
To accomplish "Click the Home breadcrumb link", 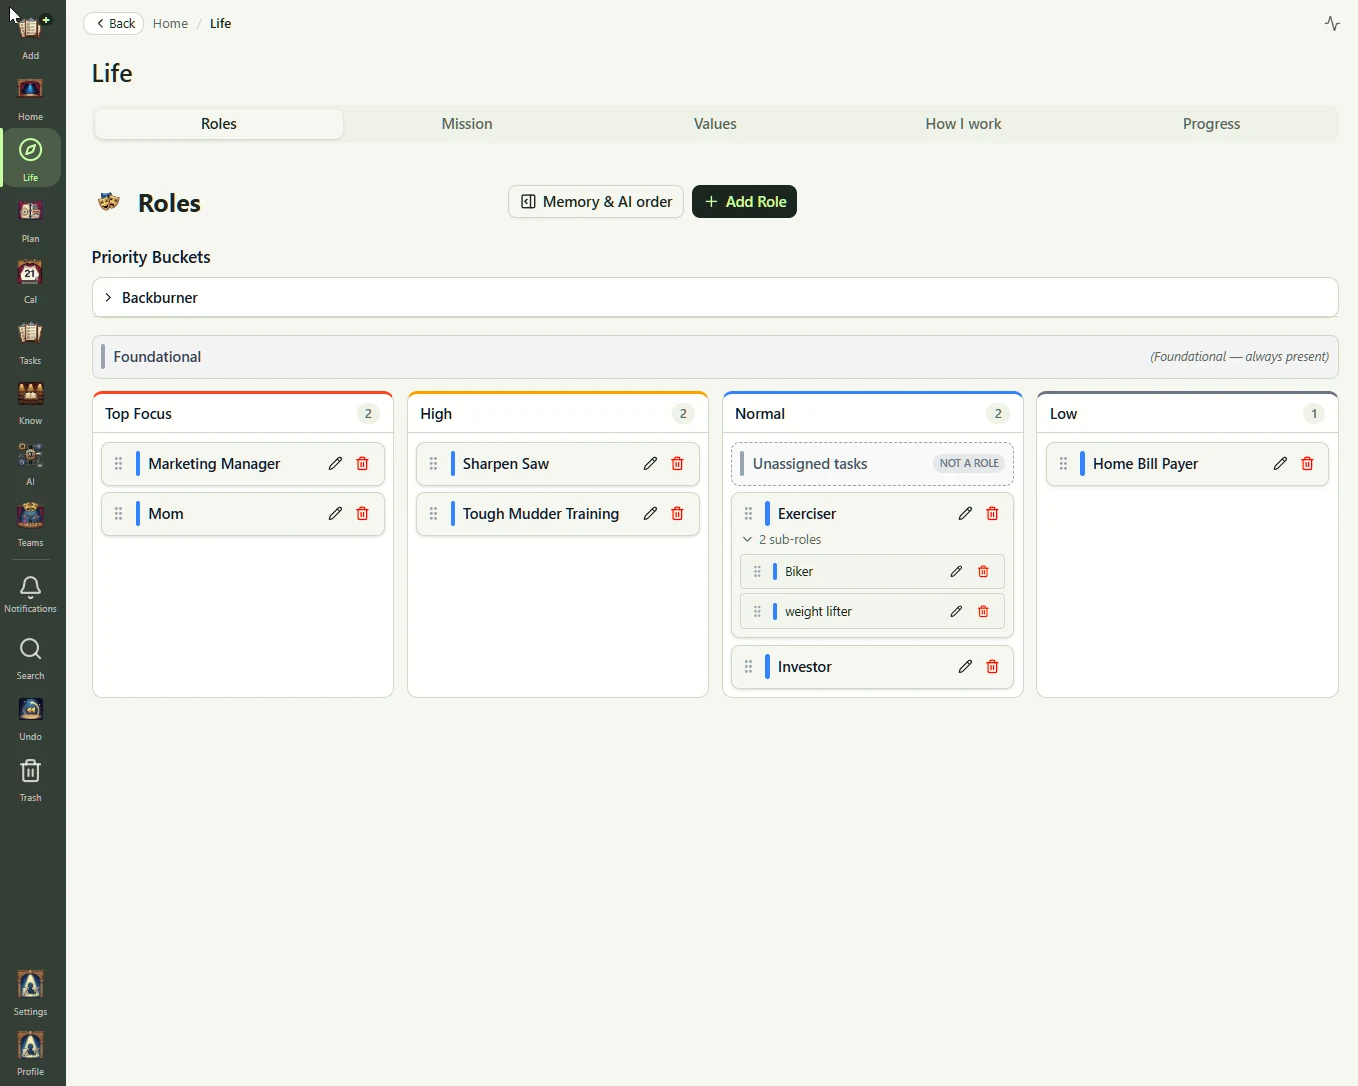I will pyautogui.click(x=170, y=23).
